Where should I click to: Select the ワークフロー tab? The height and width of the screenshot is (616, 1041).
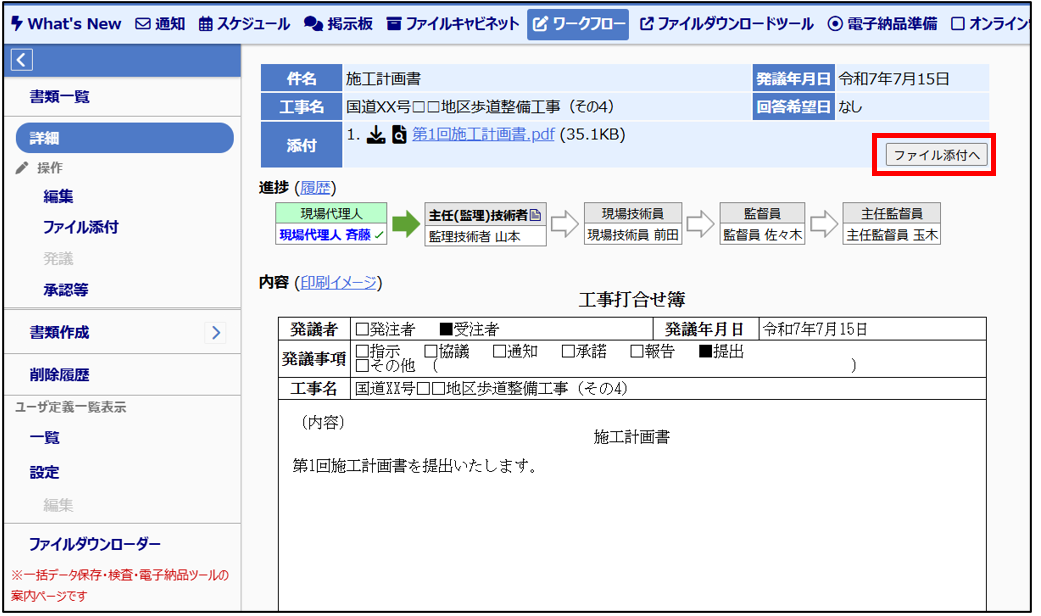click(x=578, y=23)
